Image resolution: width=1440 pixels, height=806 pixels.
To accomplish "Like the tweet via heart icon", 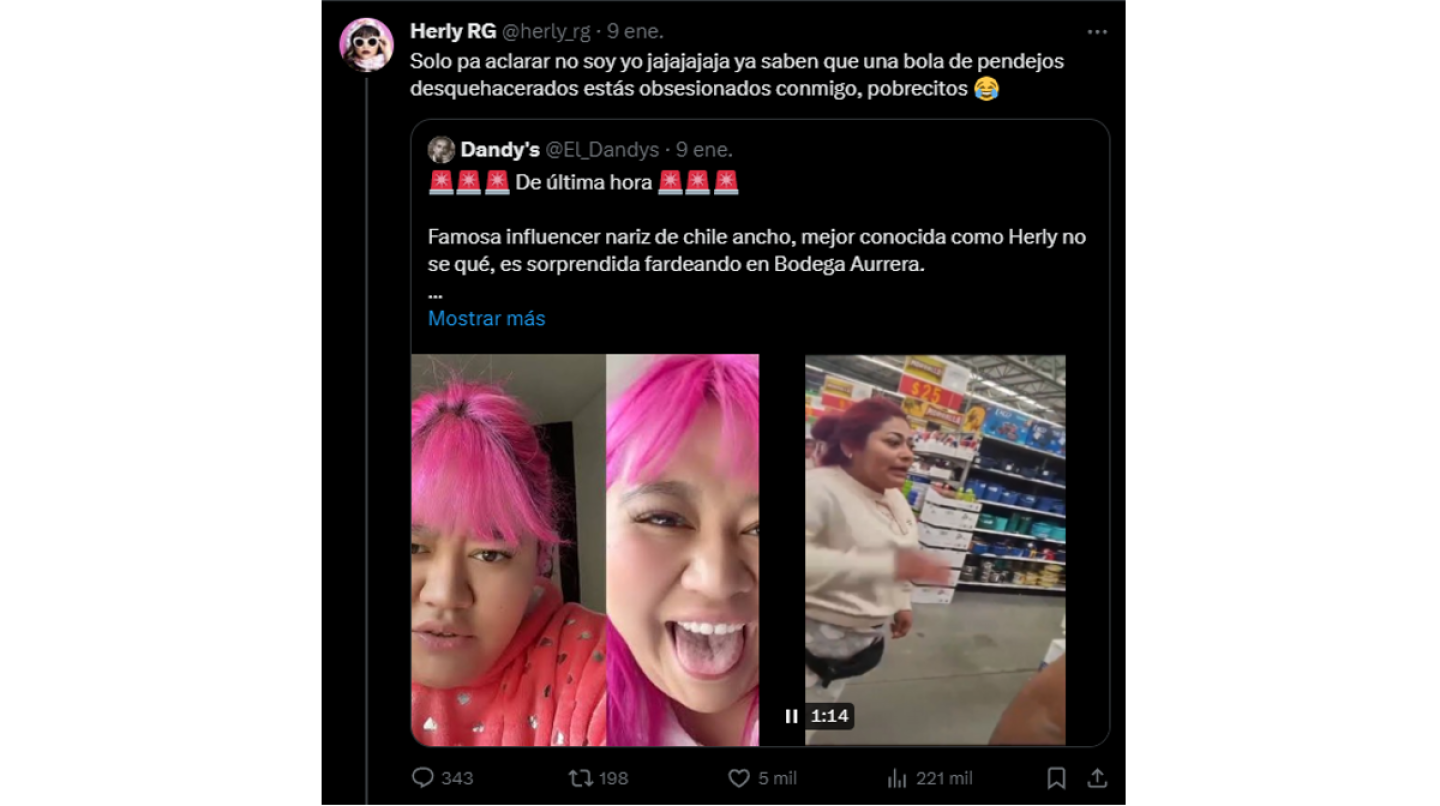I will click(x=739, y=777).
